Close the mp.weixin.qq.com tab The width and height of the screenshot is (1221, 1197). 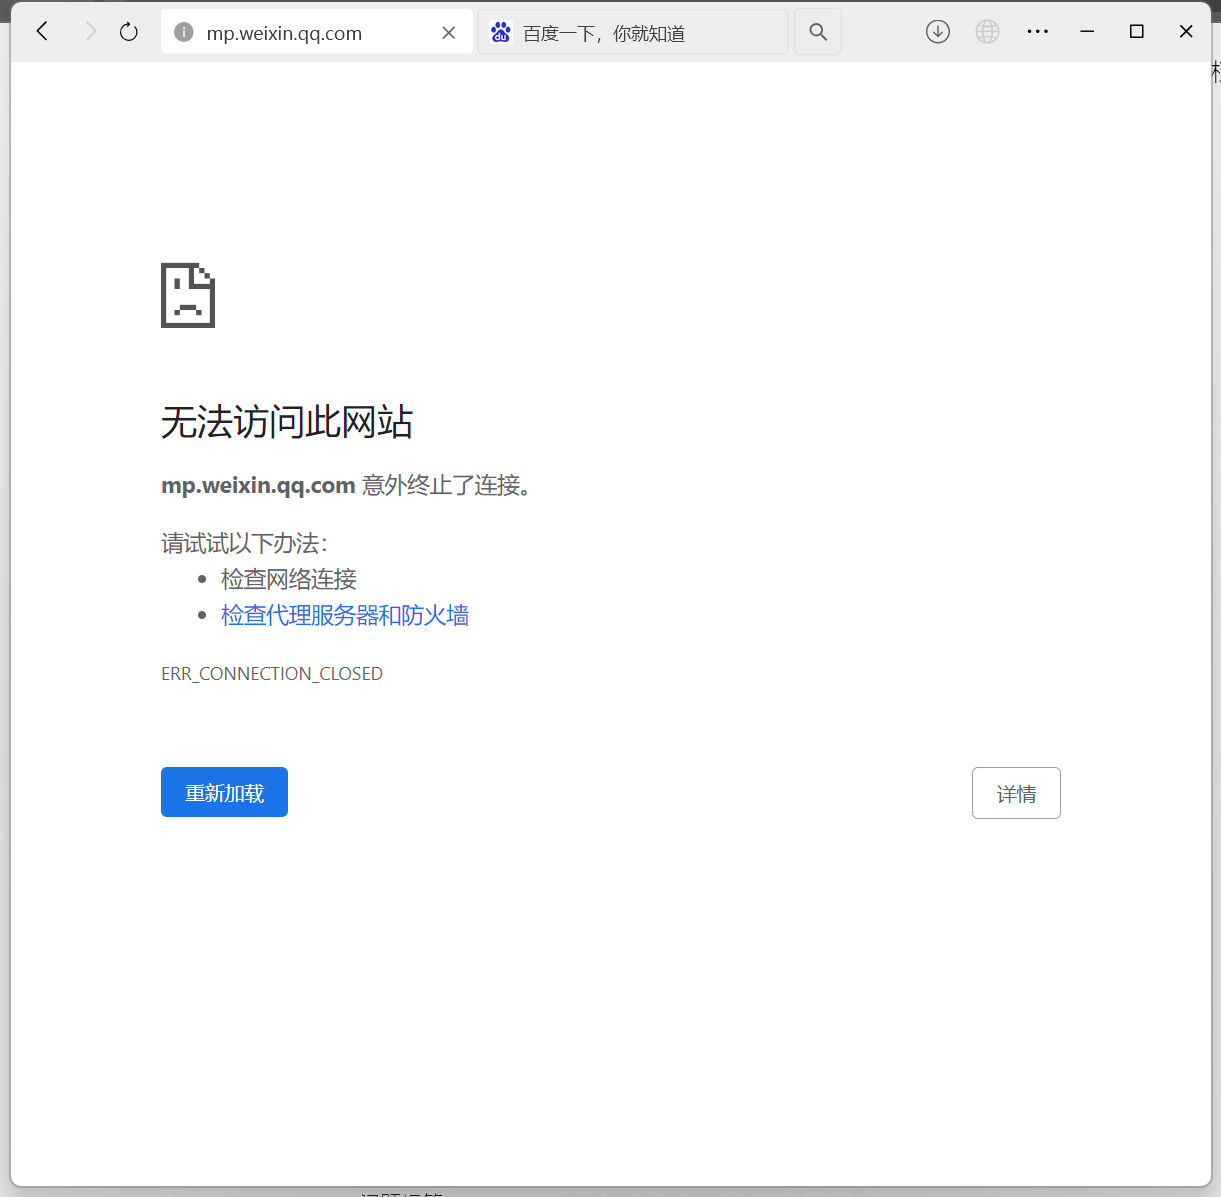pyautogui.click(x=449, y=33)
